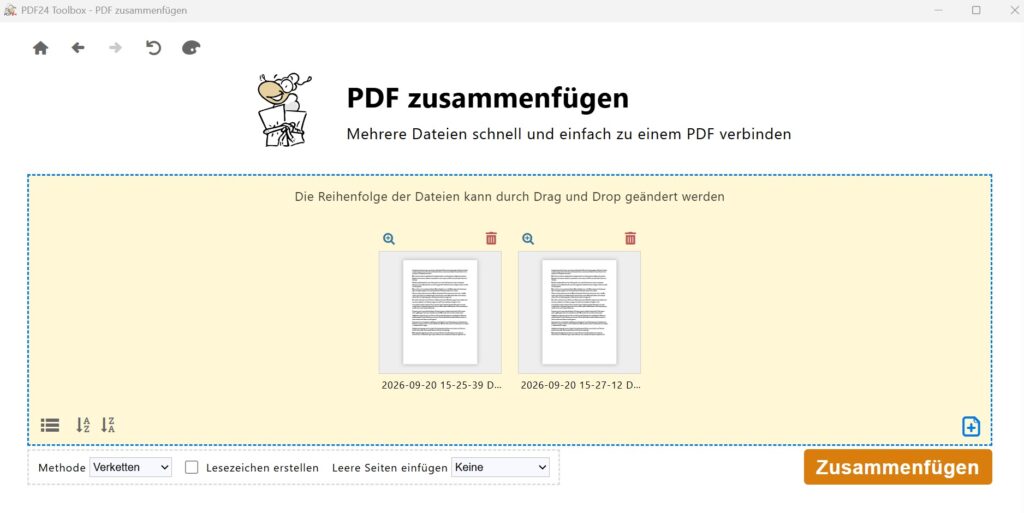Viewport: 1024px width, 513px height.
Task: Reset the tool with the undo arrow icon
Action: coord(153,48)
